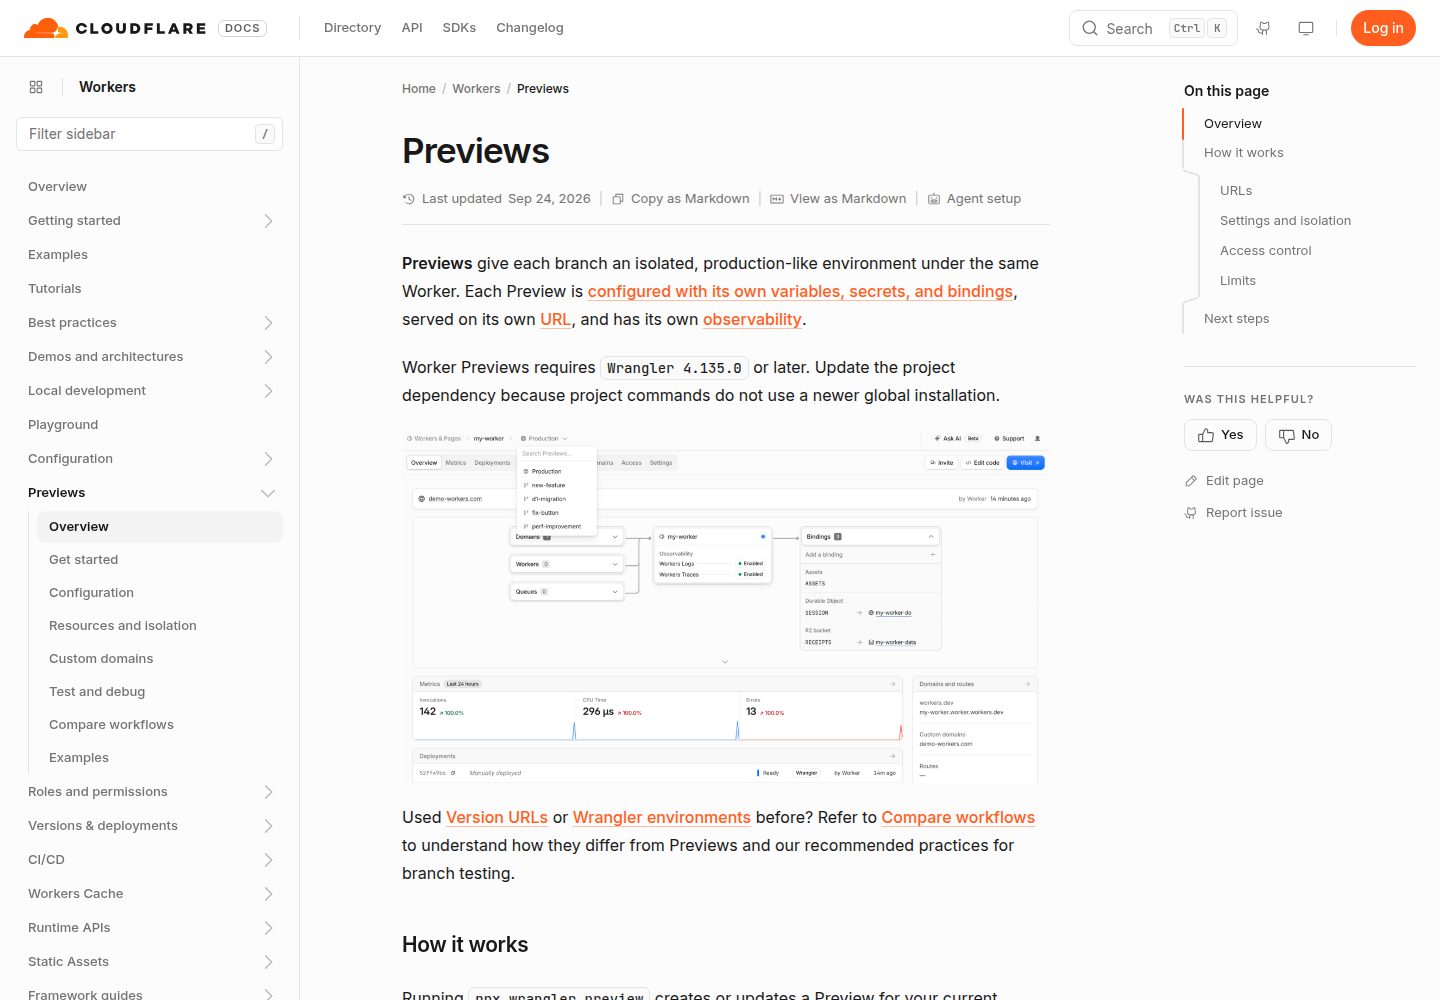Open Resources and isolation sidebar page
1440x1000 pixels.
point(123,626)
